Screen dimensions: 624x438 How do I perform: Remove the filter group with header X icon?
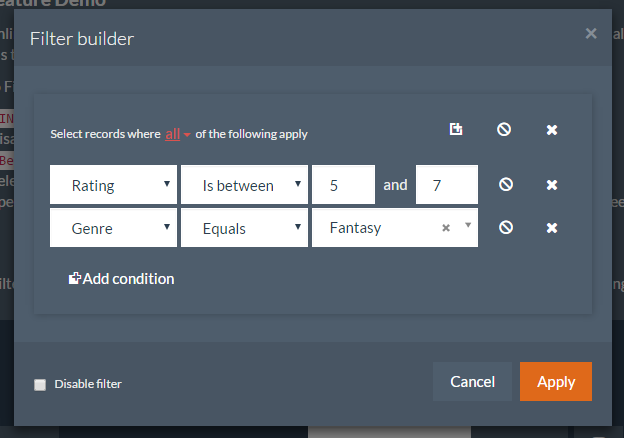(x=552, y=130)
